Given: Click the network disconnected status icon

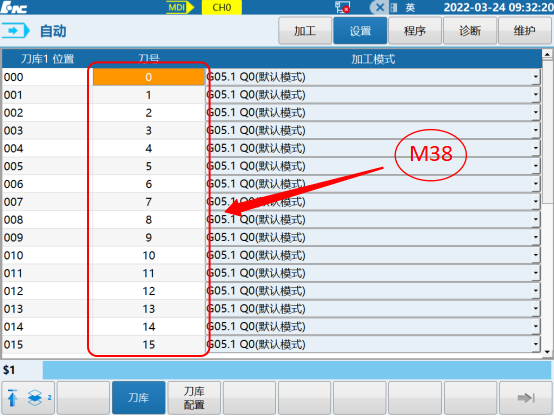Looking at the screenshot, I should click(342, 7).
